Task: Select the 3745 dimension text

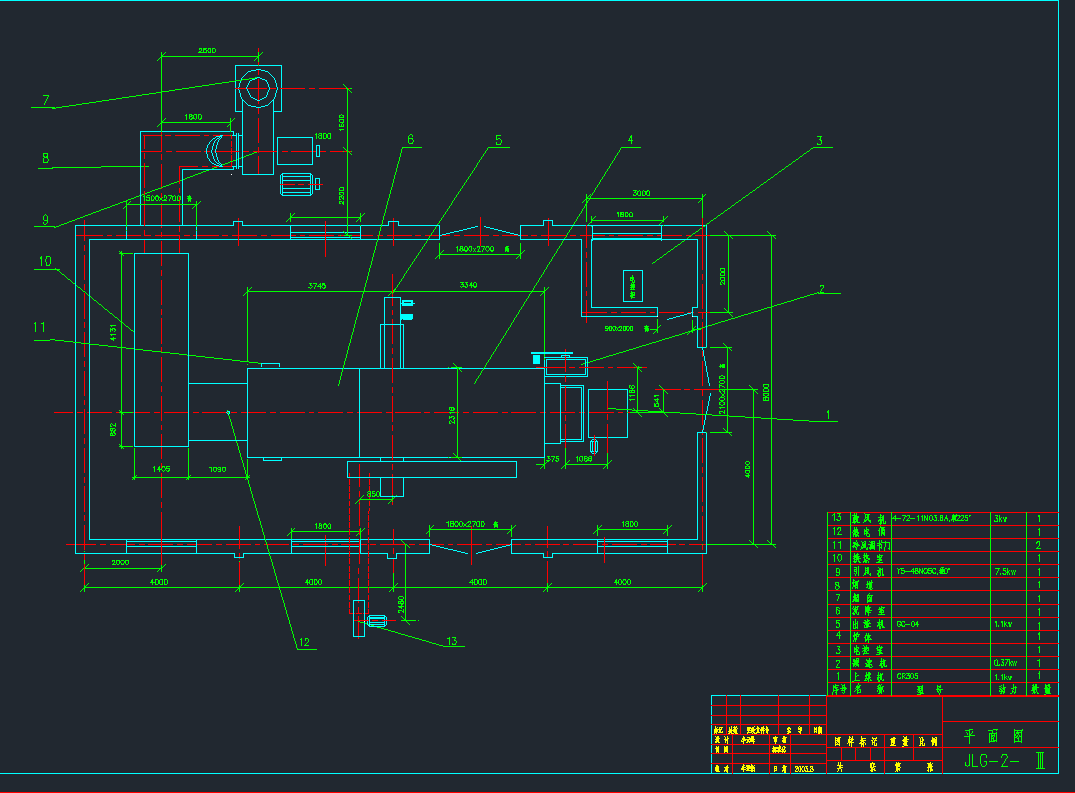Action: tap(317, 286)
